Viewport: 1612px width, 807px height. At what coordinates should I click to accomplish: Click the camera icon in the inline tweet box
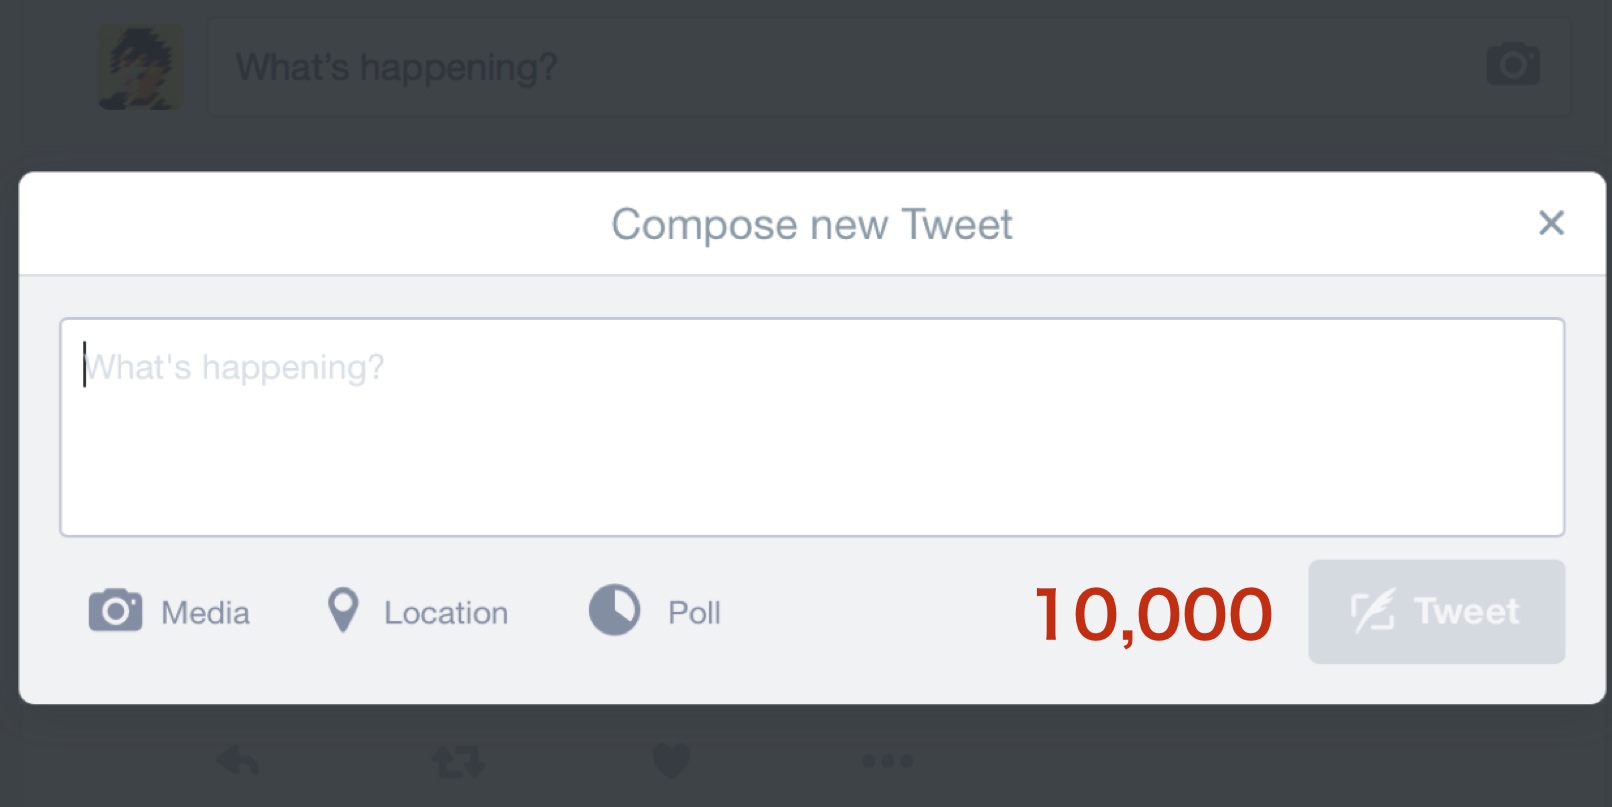[1513, 65]
